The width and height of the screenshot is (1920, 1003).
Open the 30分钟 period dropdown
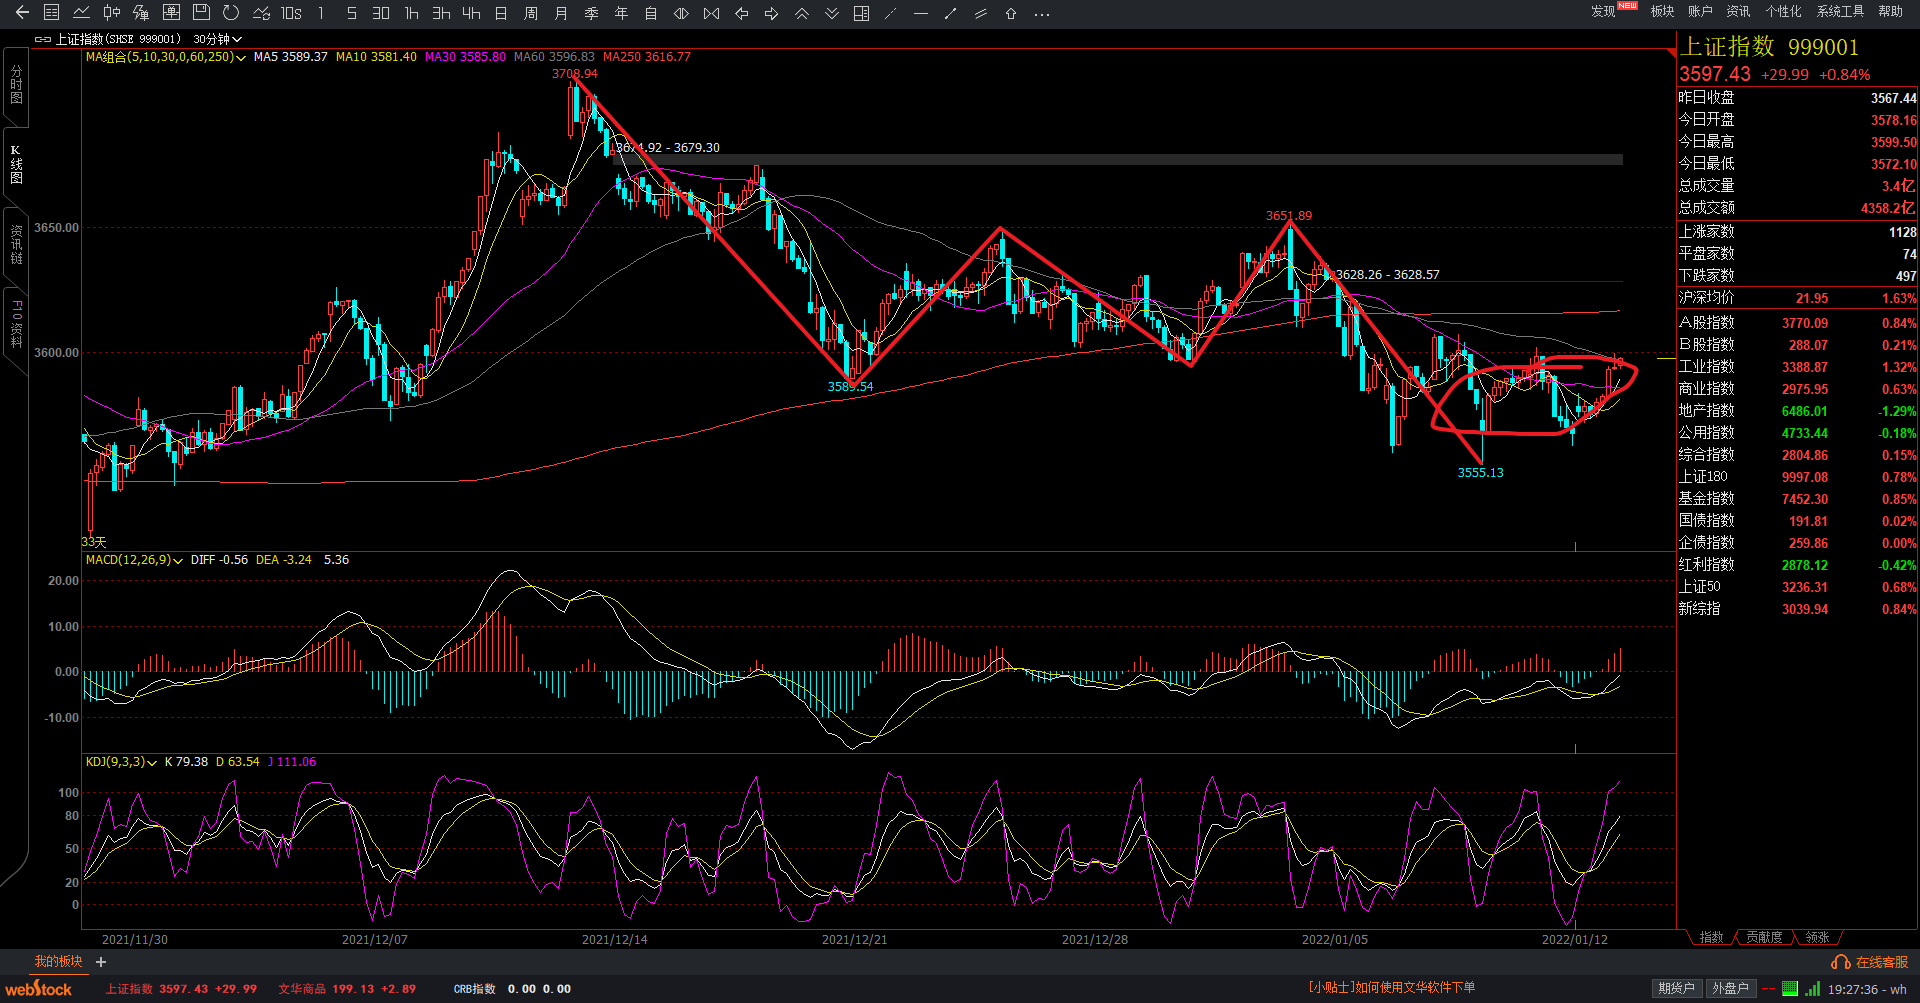(x=217, y=39)
